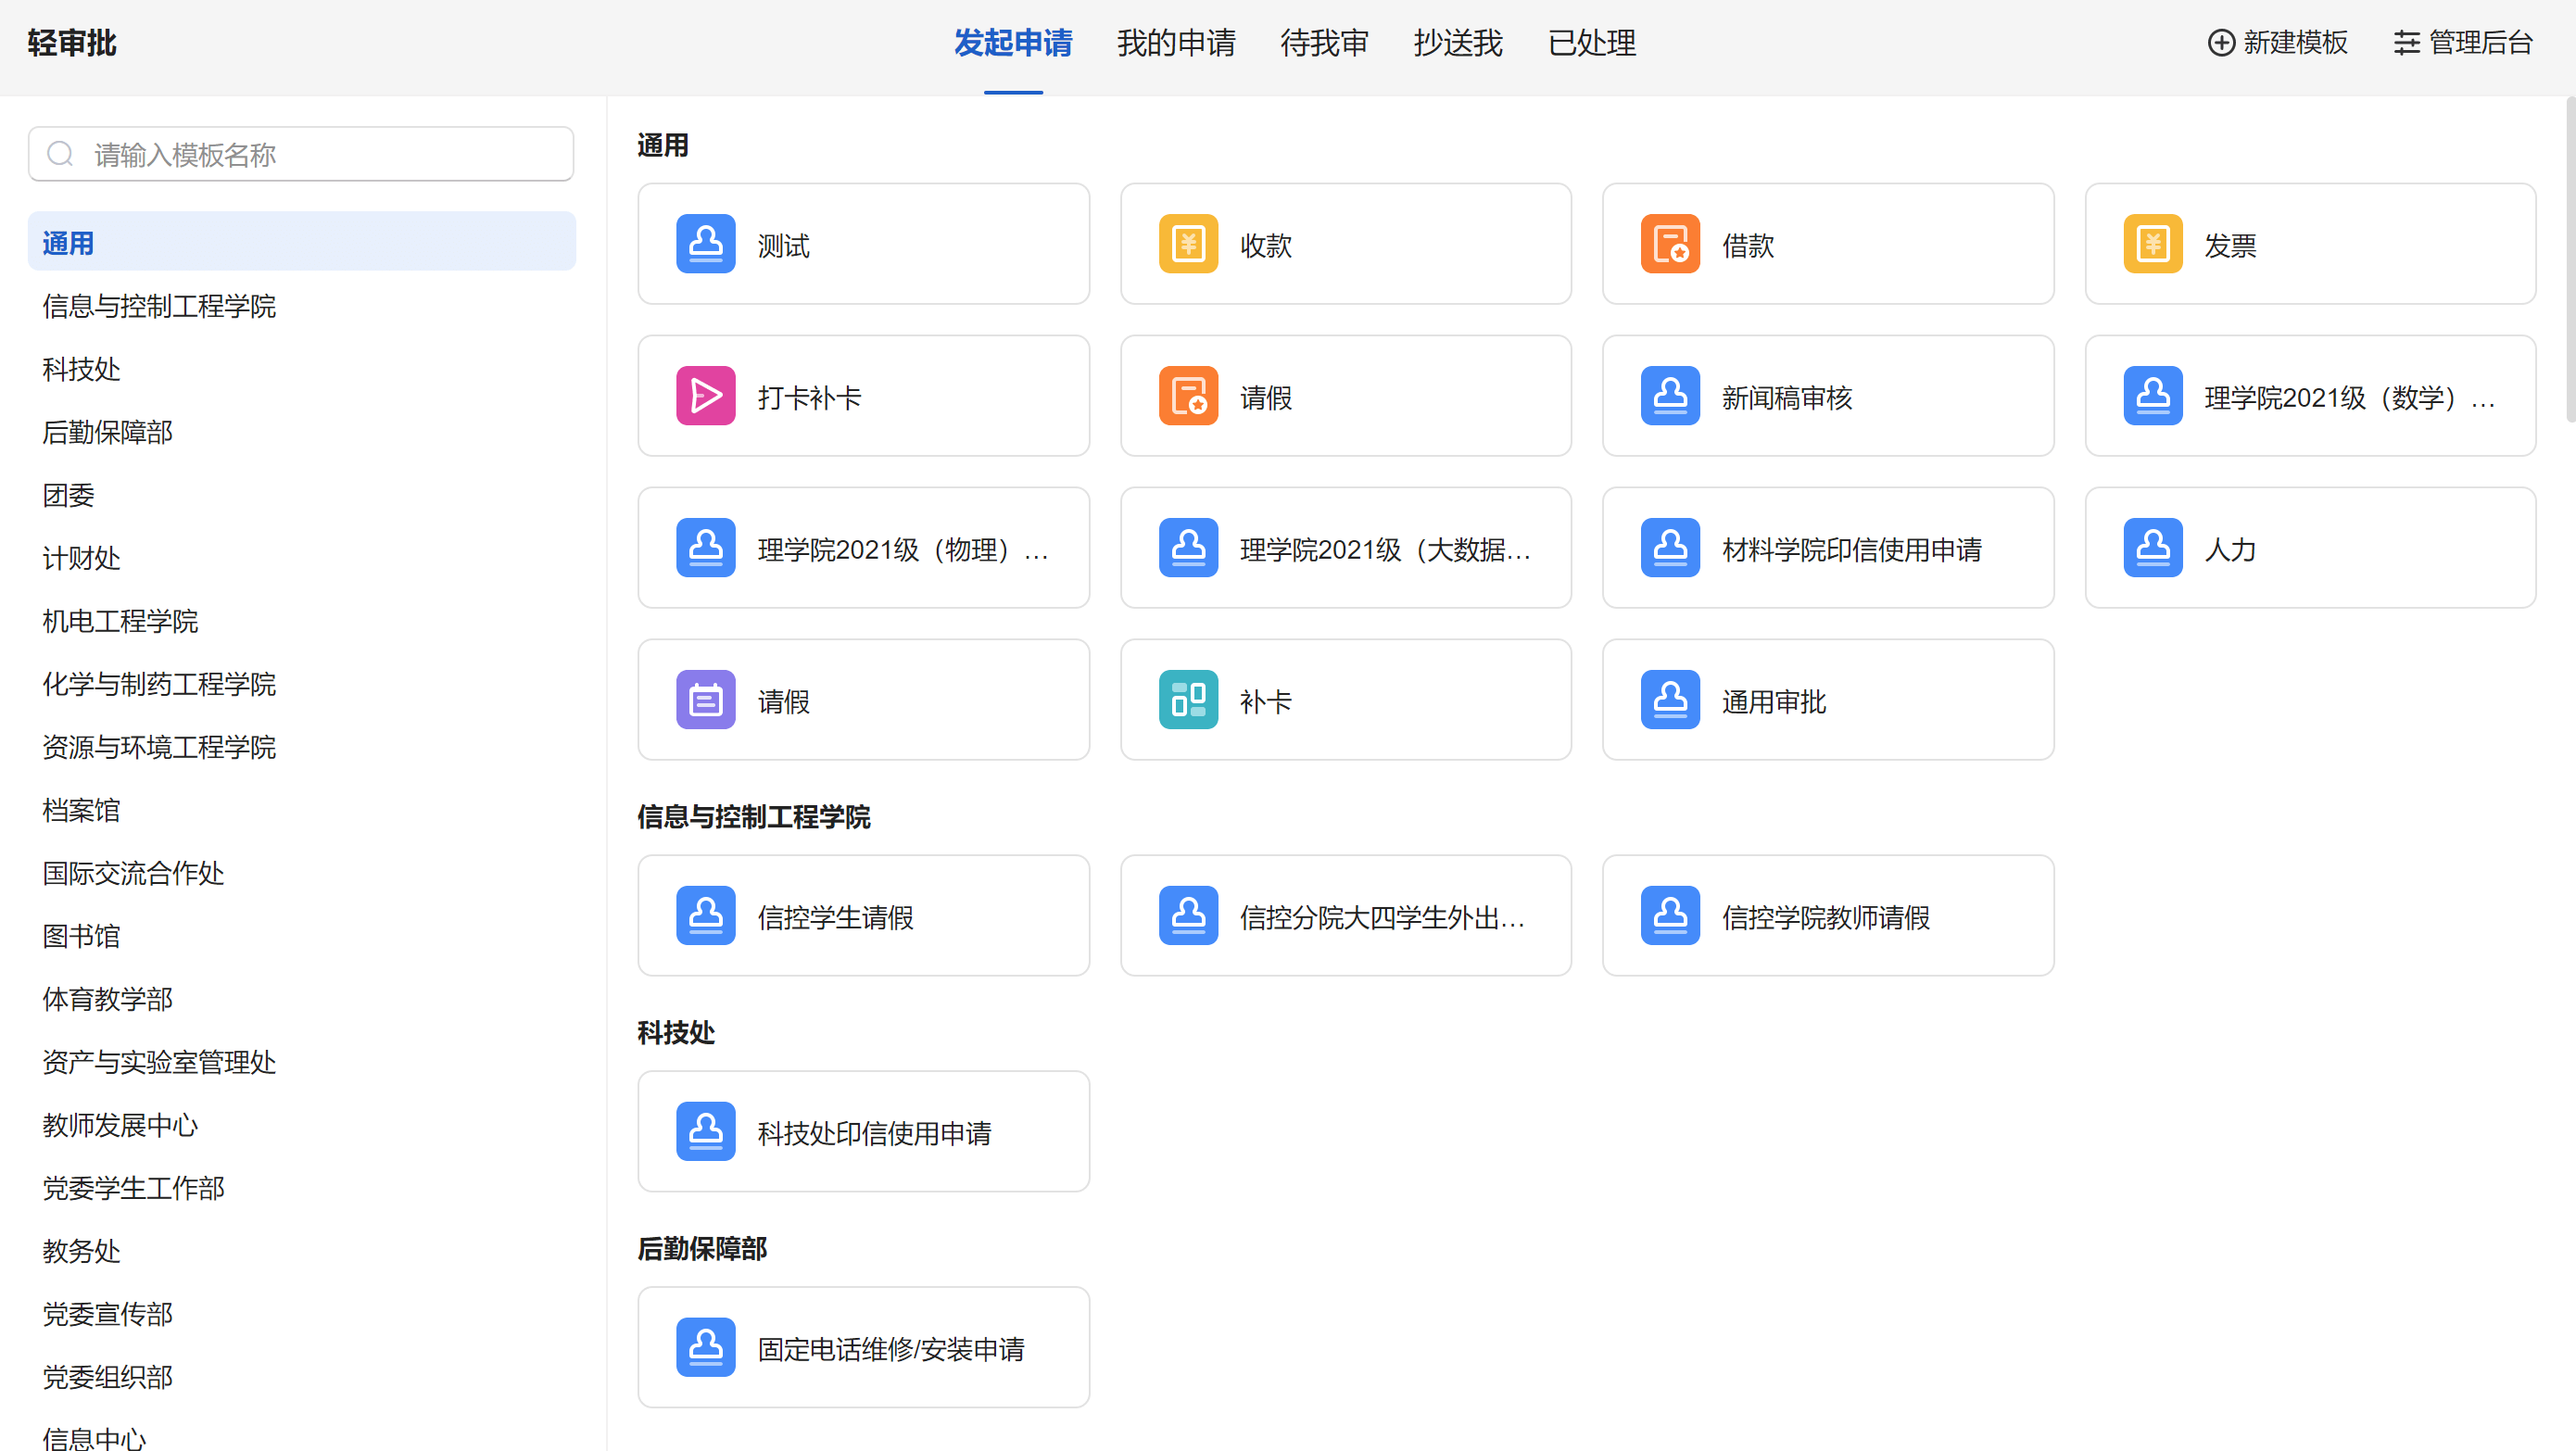Choose 图书馆 from the sidebar list
2576x1451 pixels.
tap(81, 936)
